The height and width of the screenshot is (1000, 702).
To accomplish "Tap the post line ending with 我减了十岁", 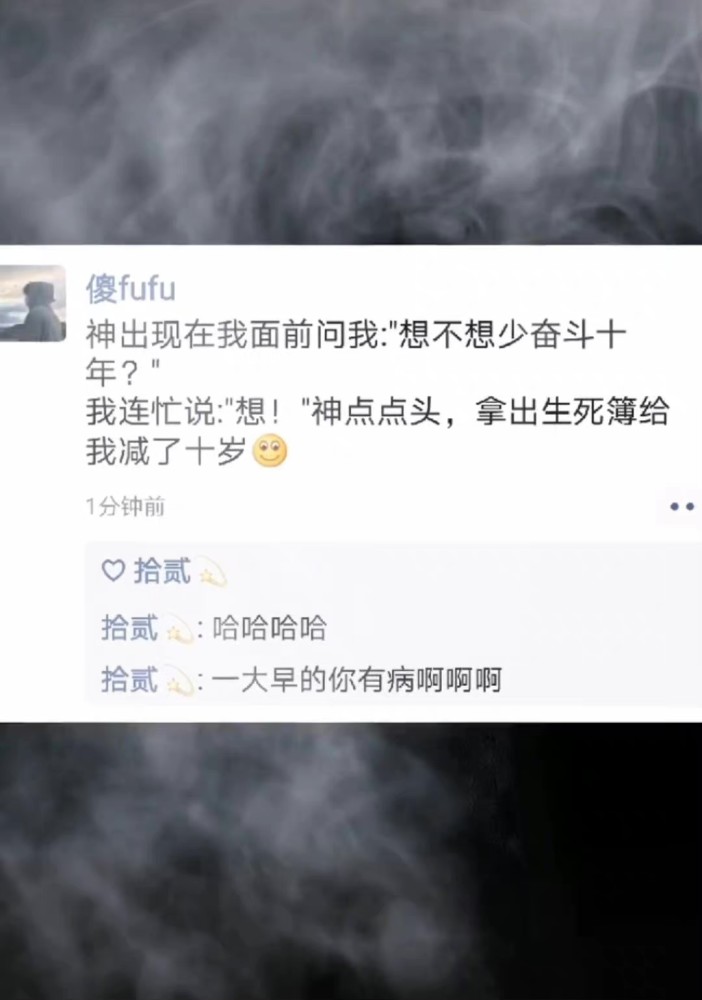I will [x=166, y=452].
